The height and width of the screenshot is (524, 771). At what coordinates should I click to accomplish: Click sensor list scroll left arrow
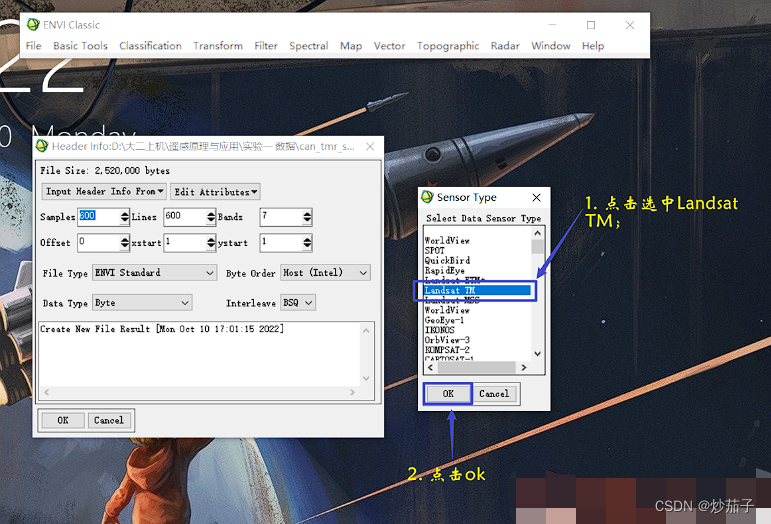tap(431, 367)
